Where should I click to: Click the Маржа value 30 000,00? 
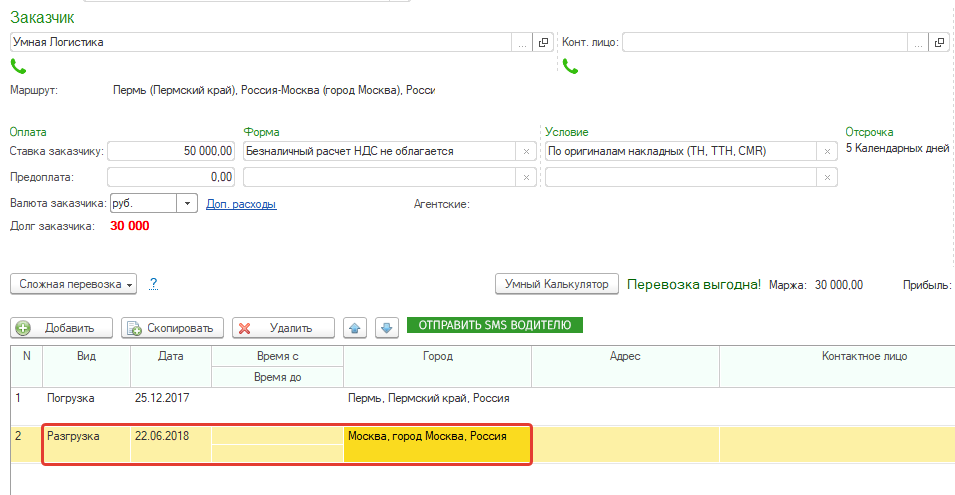(x=839, y=285)
